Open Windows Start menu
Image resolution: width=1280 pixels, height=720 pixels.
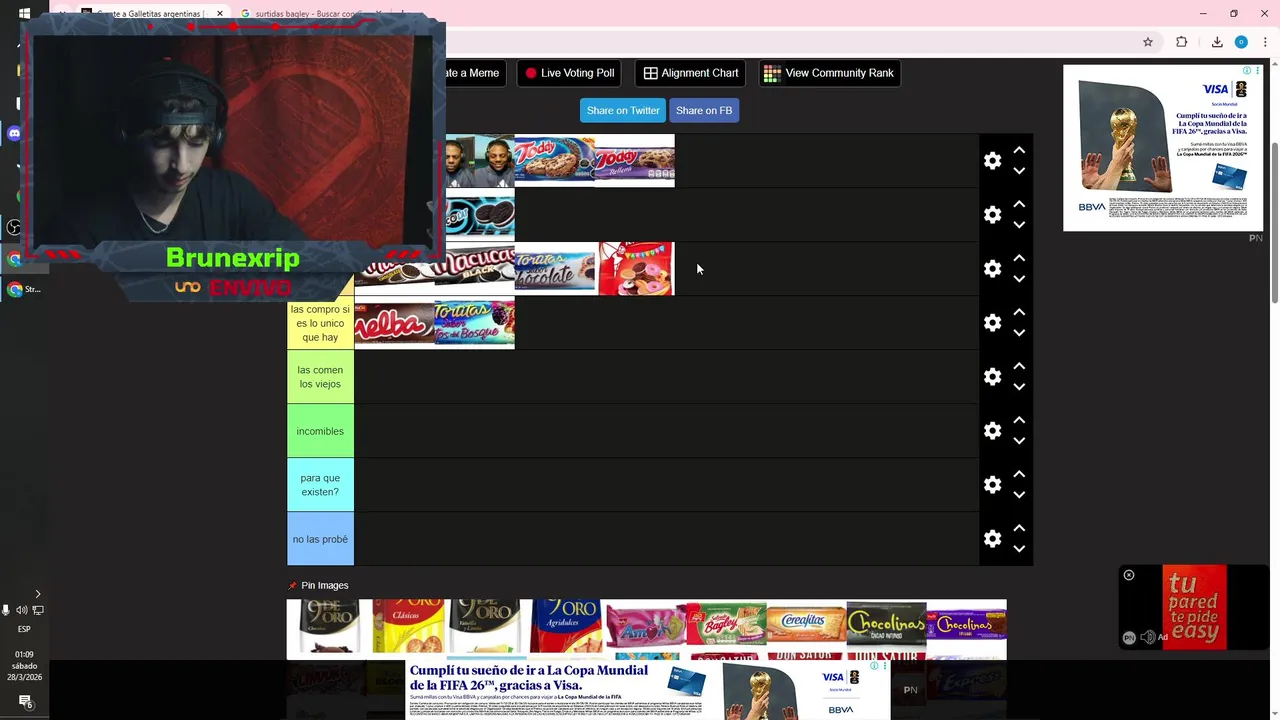[24, 14]
